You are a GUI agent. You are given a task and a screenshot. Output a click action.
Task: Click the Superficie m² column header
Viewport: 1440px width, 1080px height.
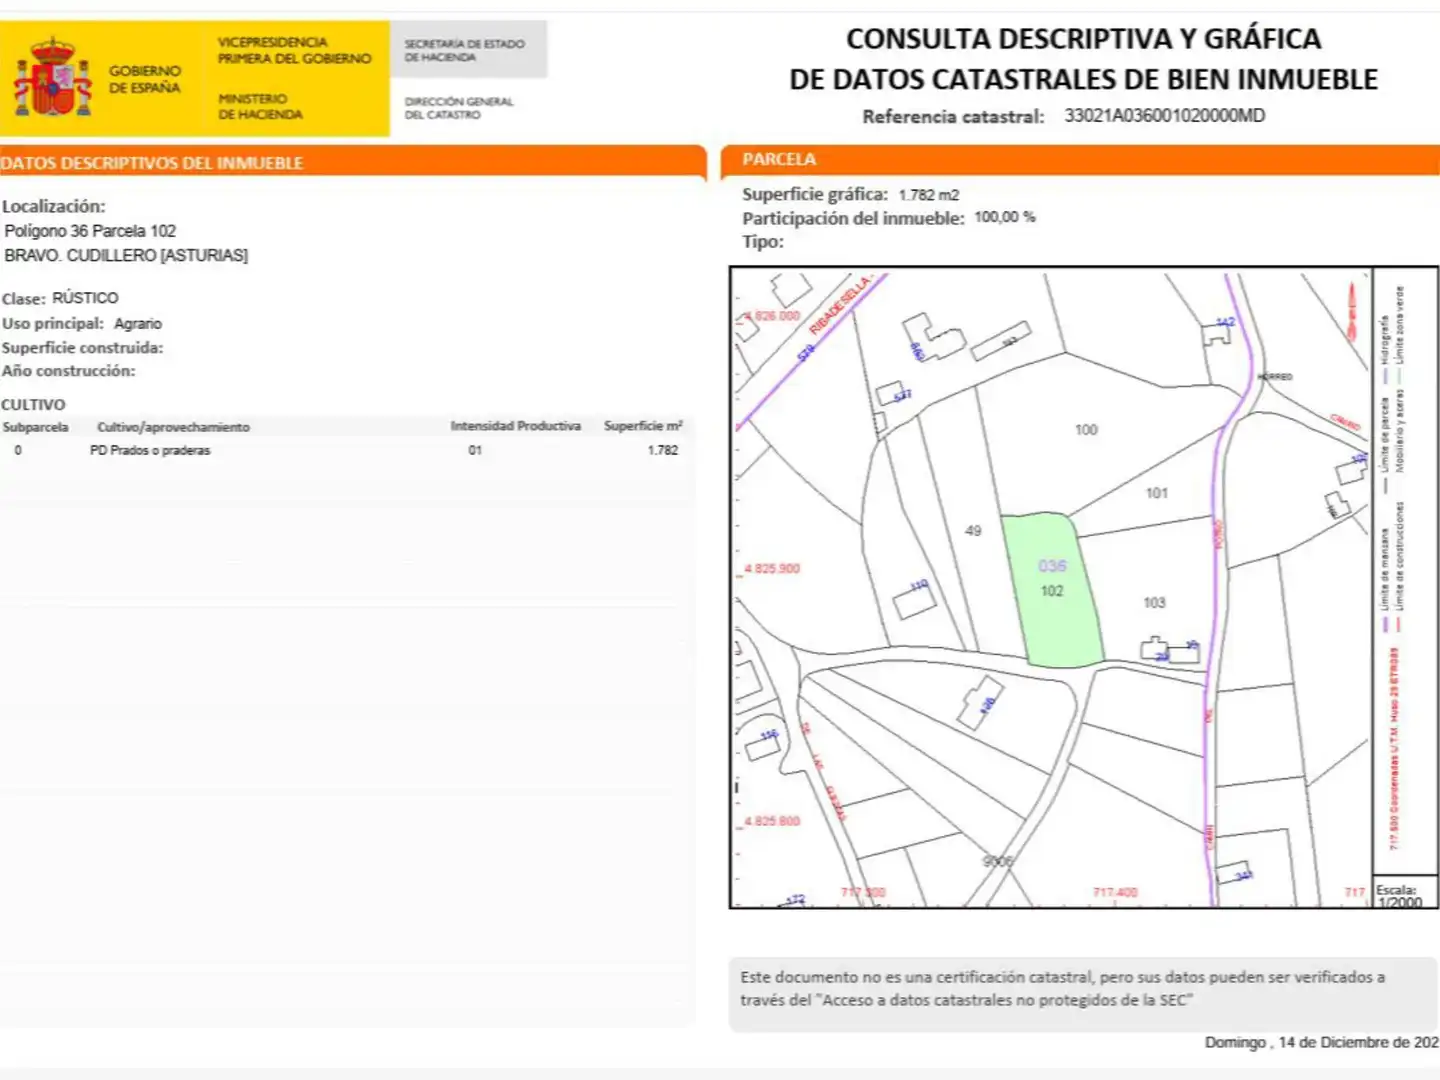643,426
